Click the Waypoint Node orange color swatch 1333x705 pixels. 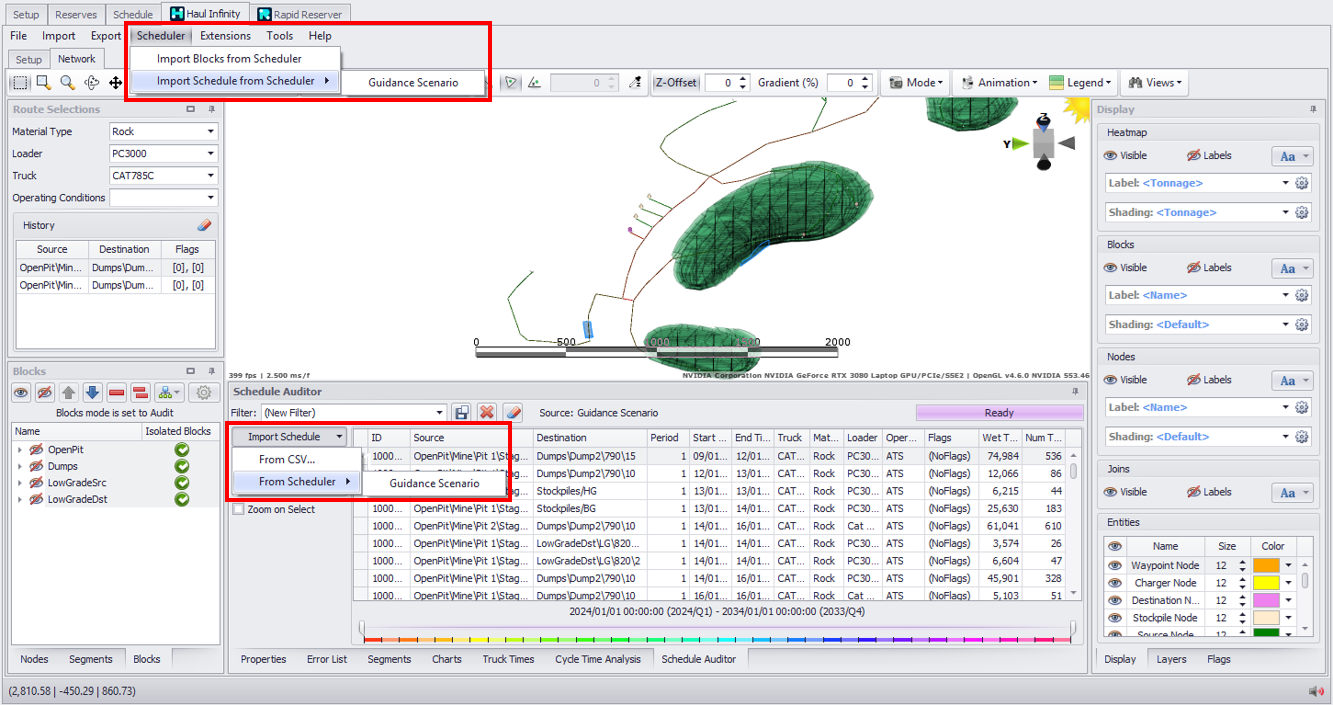click(x=1265, y=566)
